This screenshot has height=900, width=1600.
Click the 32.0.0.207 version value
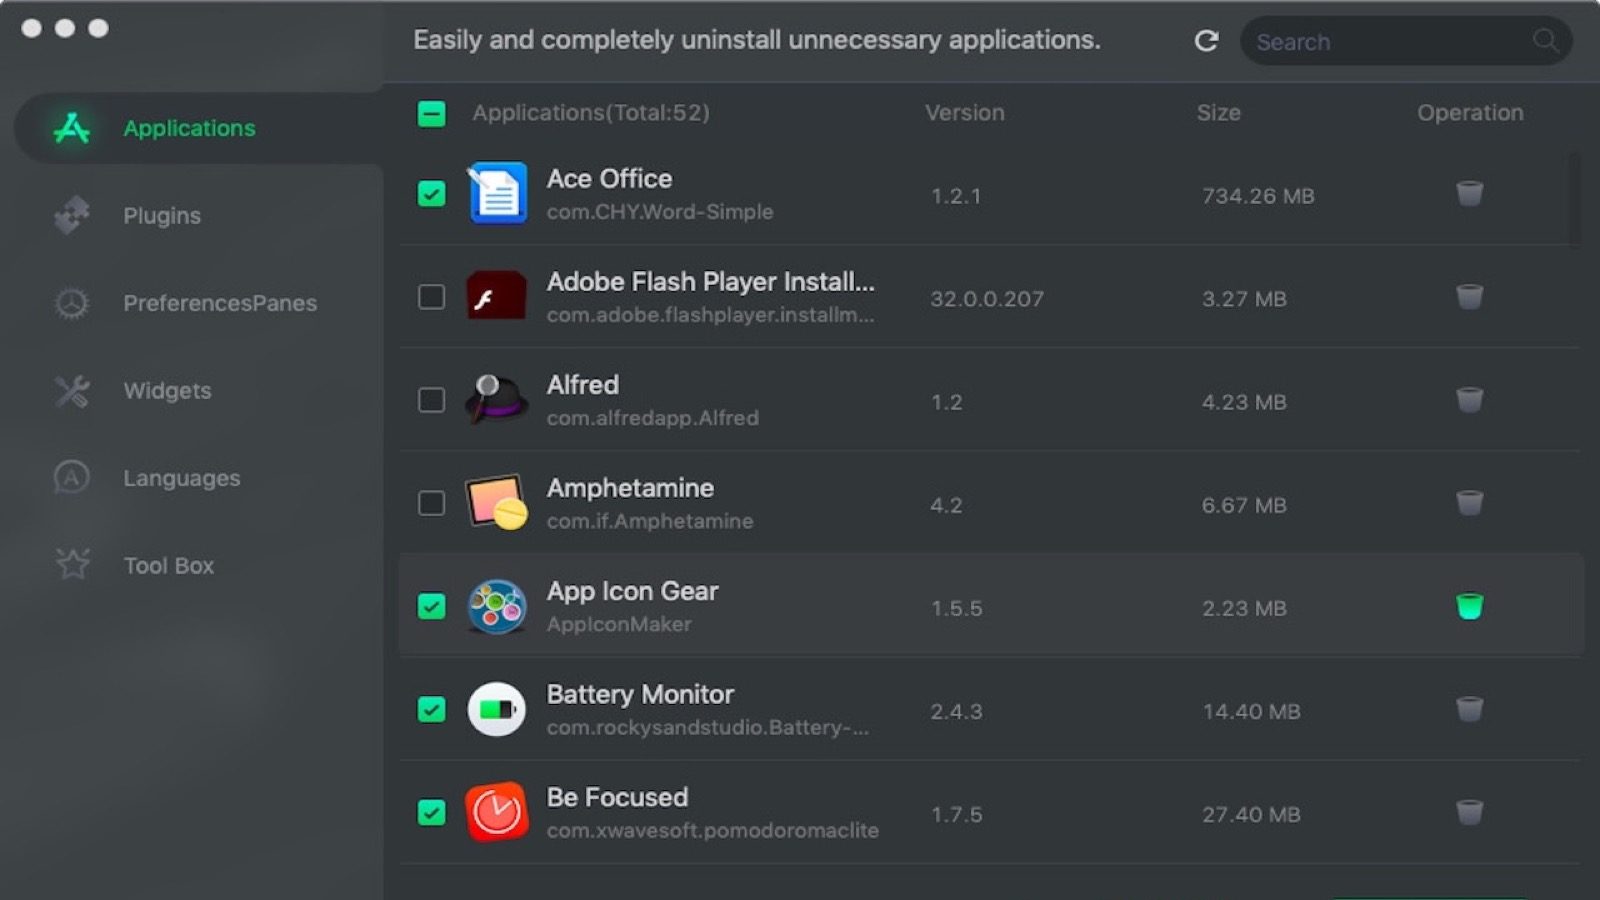click(987, 299)
